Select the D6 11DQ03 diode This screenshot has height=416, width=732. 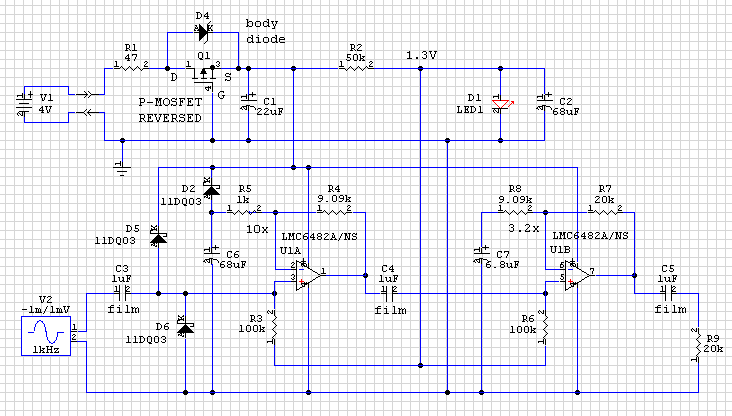[x=185, y=328]
